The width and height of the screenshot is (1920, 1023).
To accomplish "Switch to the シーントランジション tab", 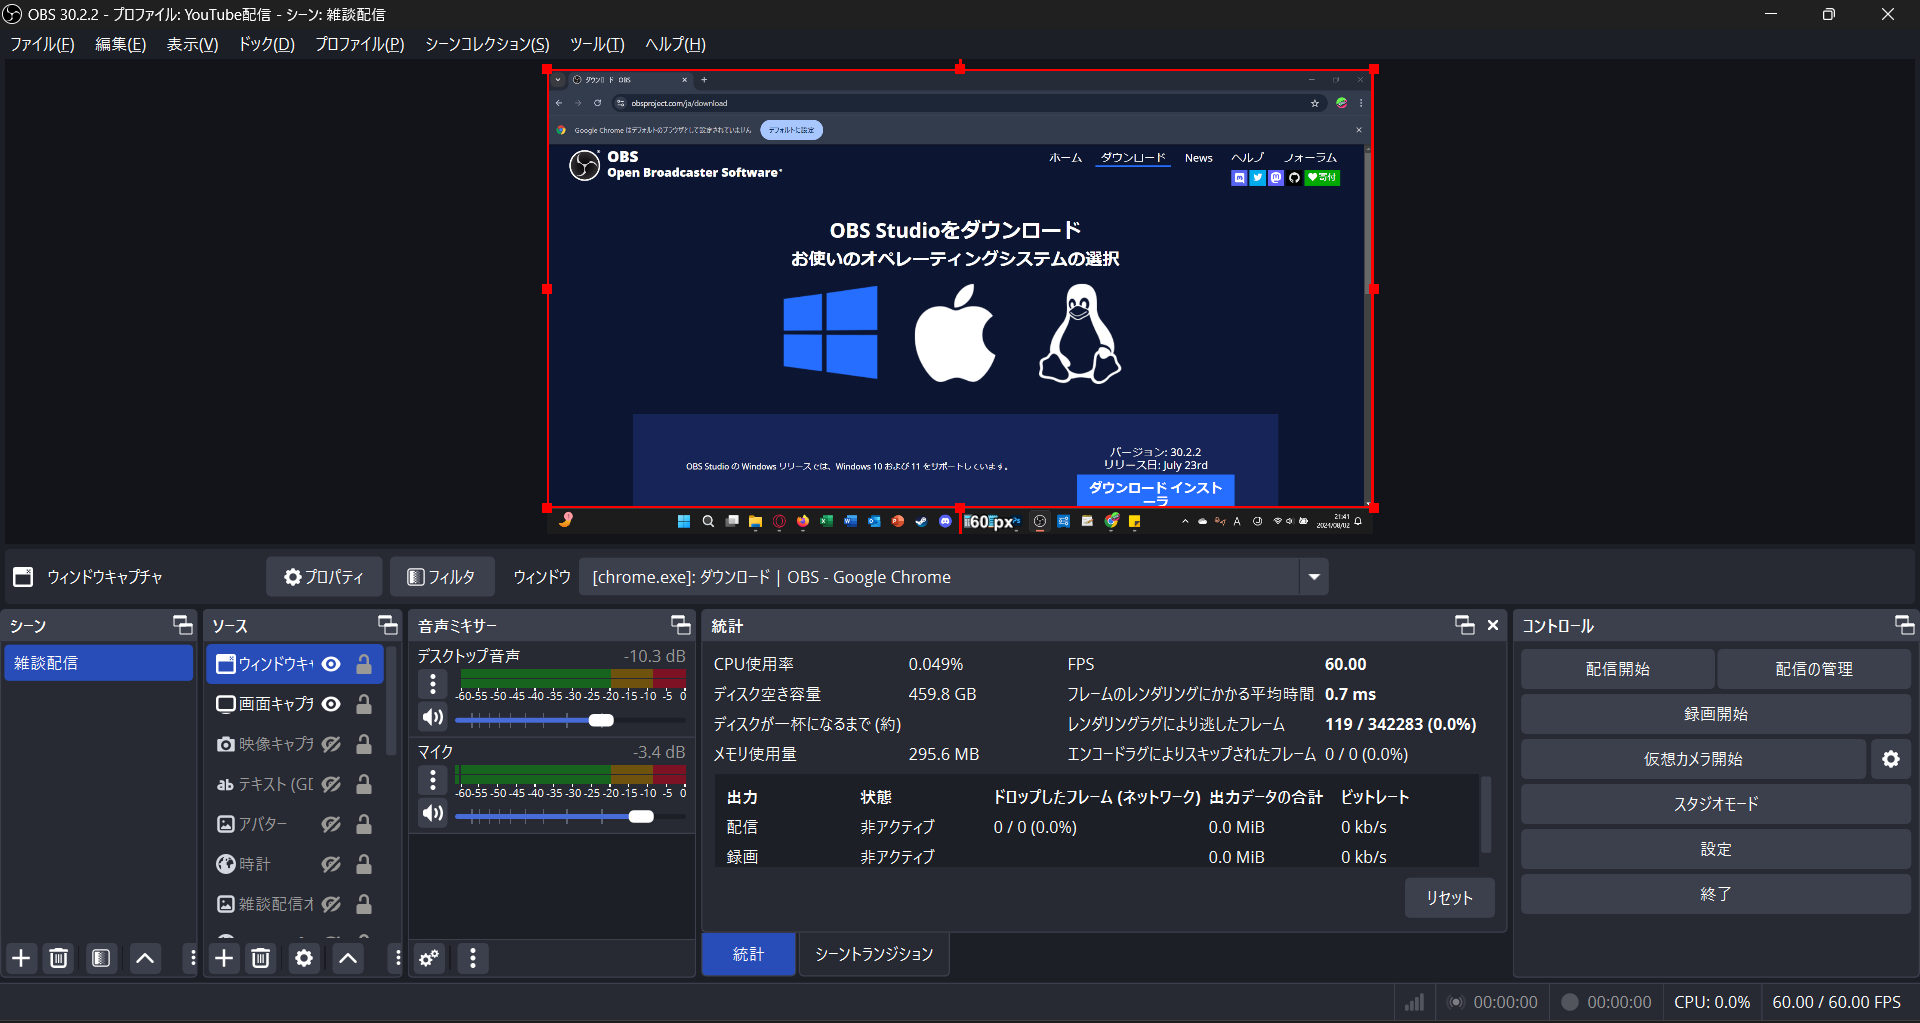I will 873,954.
